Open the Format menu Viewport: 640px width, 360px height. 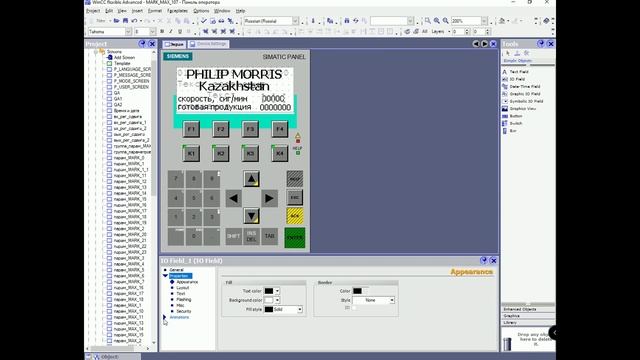[x=155, y=11]
